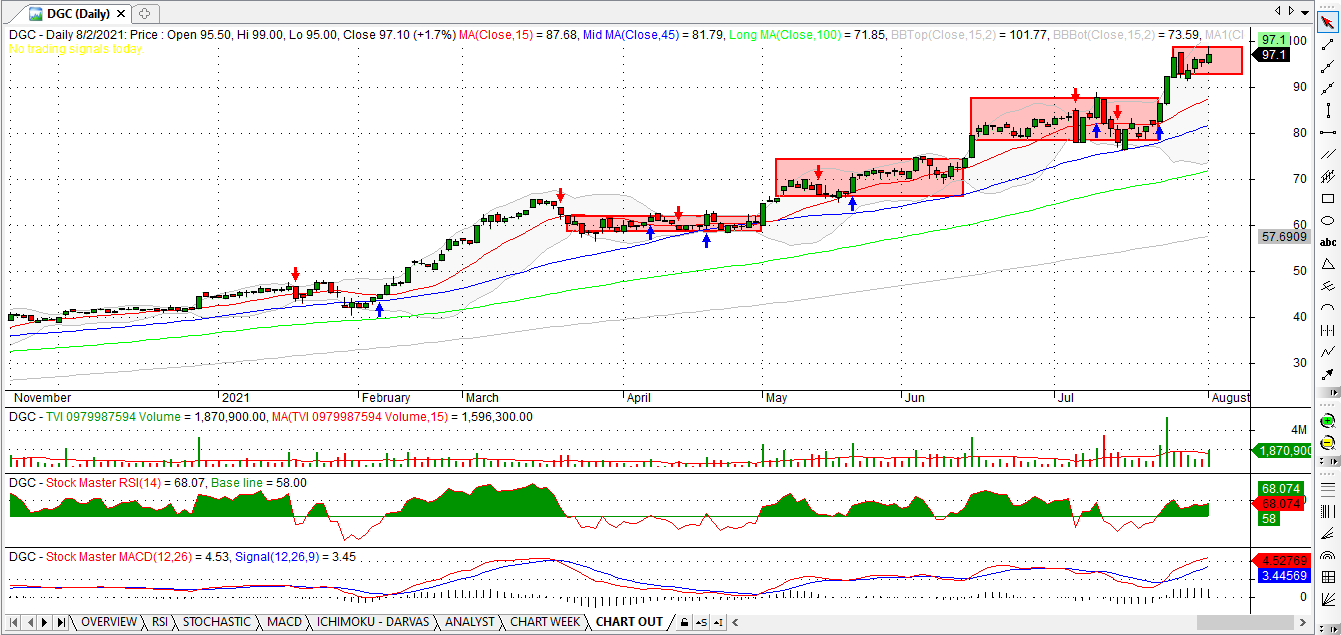The image size is (1341, 635).
Task: Open the OVERVIEW sheet tab
Action: pos(109,622)
